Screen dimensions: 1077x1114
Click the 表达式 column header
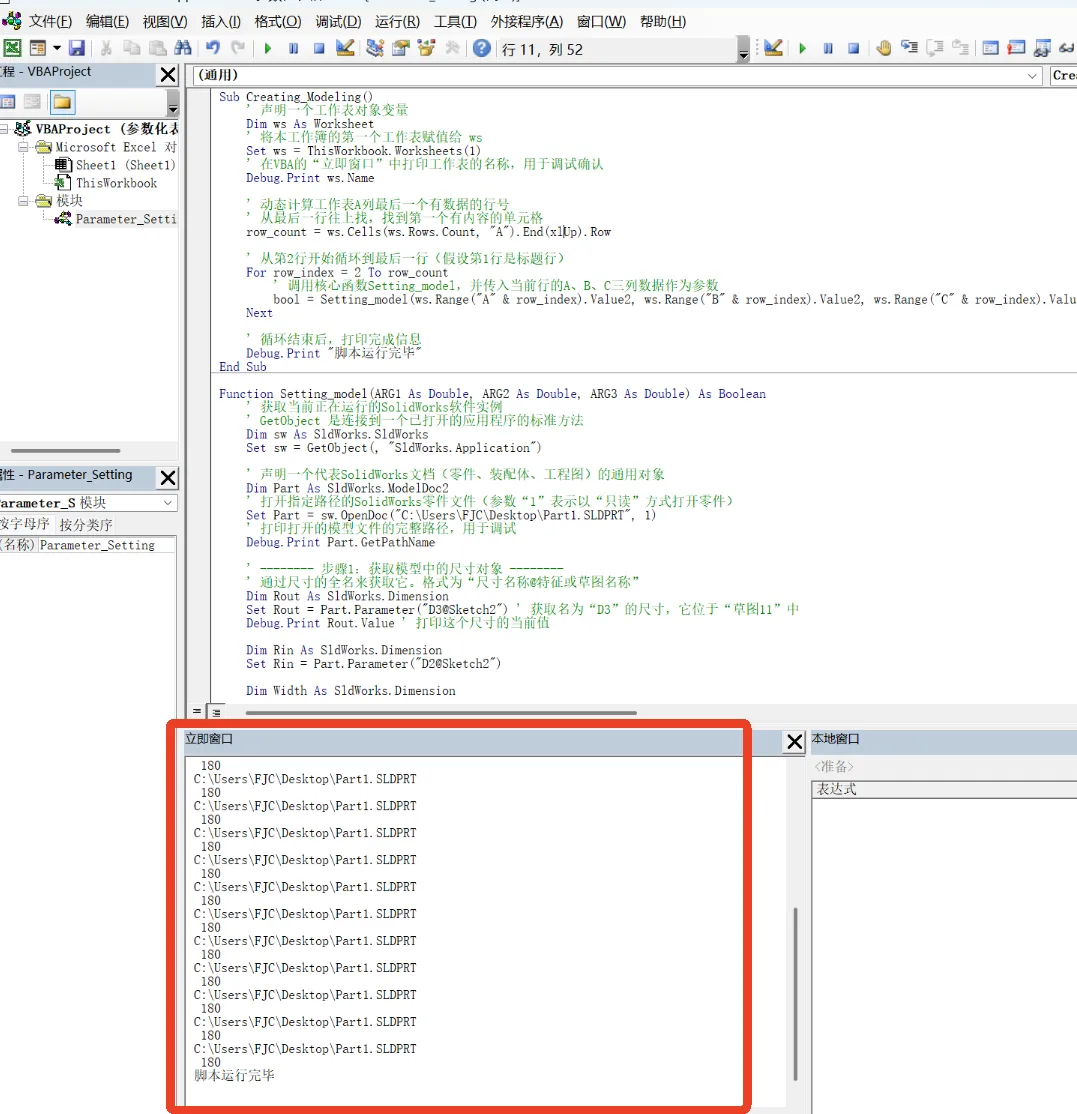pyautogui.click(x=944, y=789)
